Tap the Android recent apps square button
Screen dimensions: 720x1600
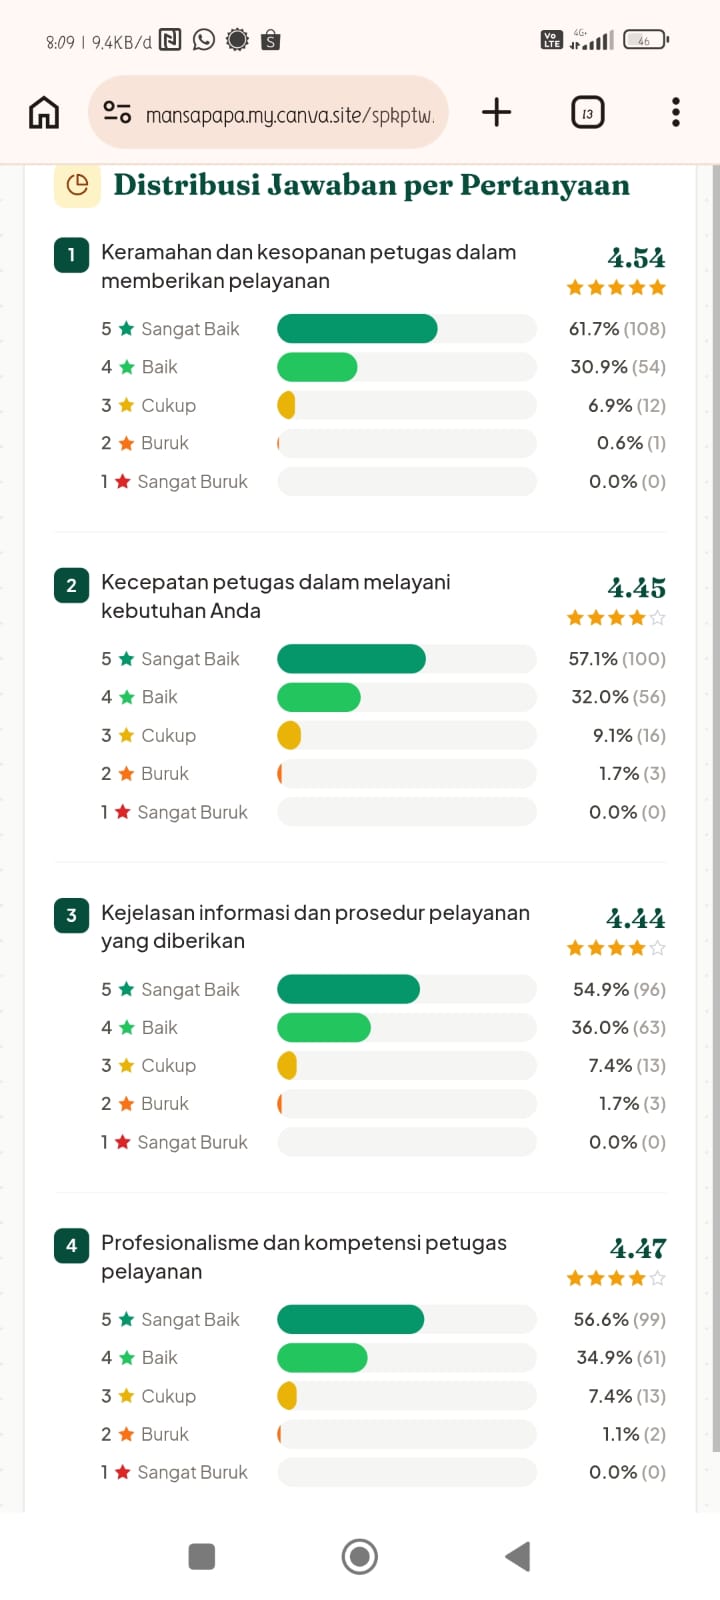click(x=202, y=1556)
